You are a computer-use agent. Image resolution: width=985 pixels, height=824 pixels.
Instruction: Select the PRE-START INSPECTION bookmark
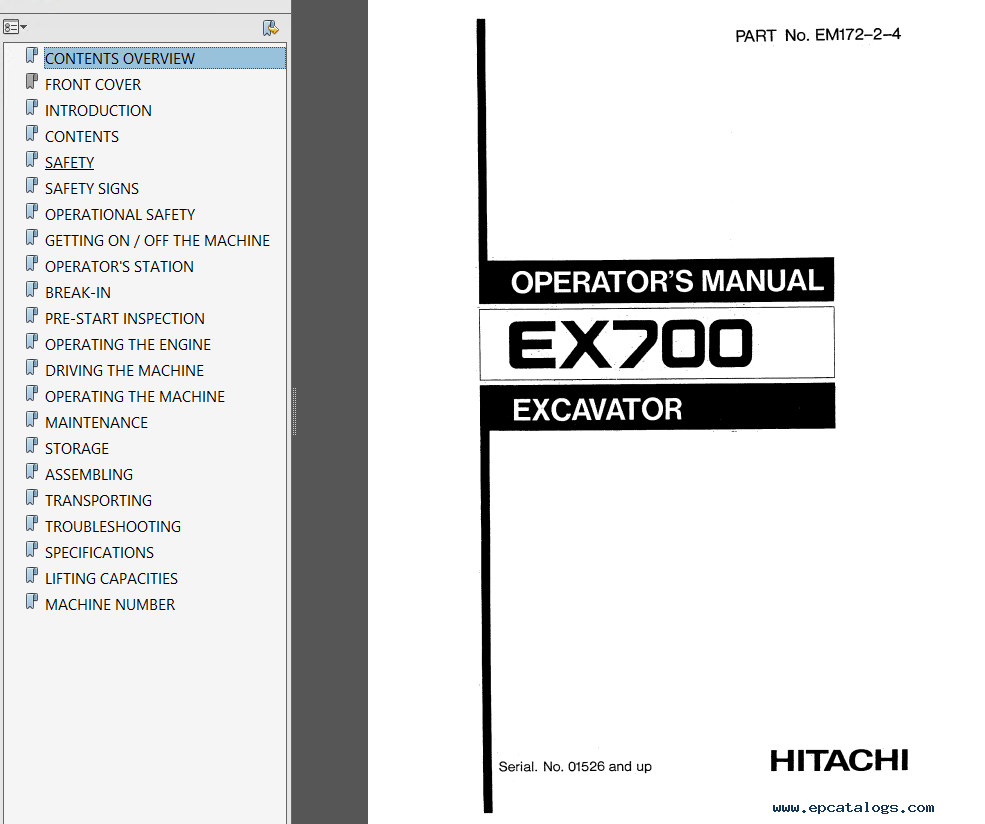(124, 318)
